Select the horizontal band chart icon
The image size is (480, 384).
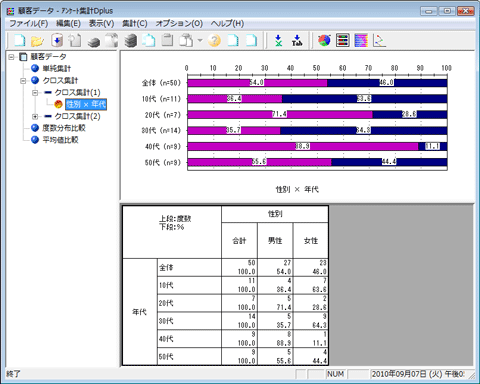click(x=343, y=41)
